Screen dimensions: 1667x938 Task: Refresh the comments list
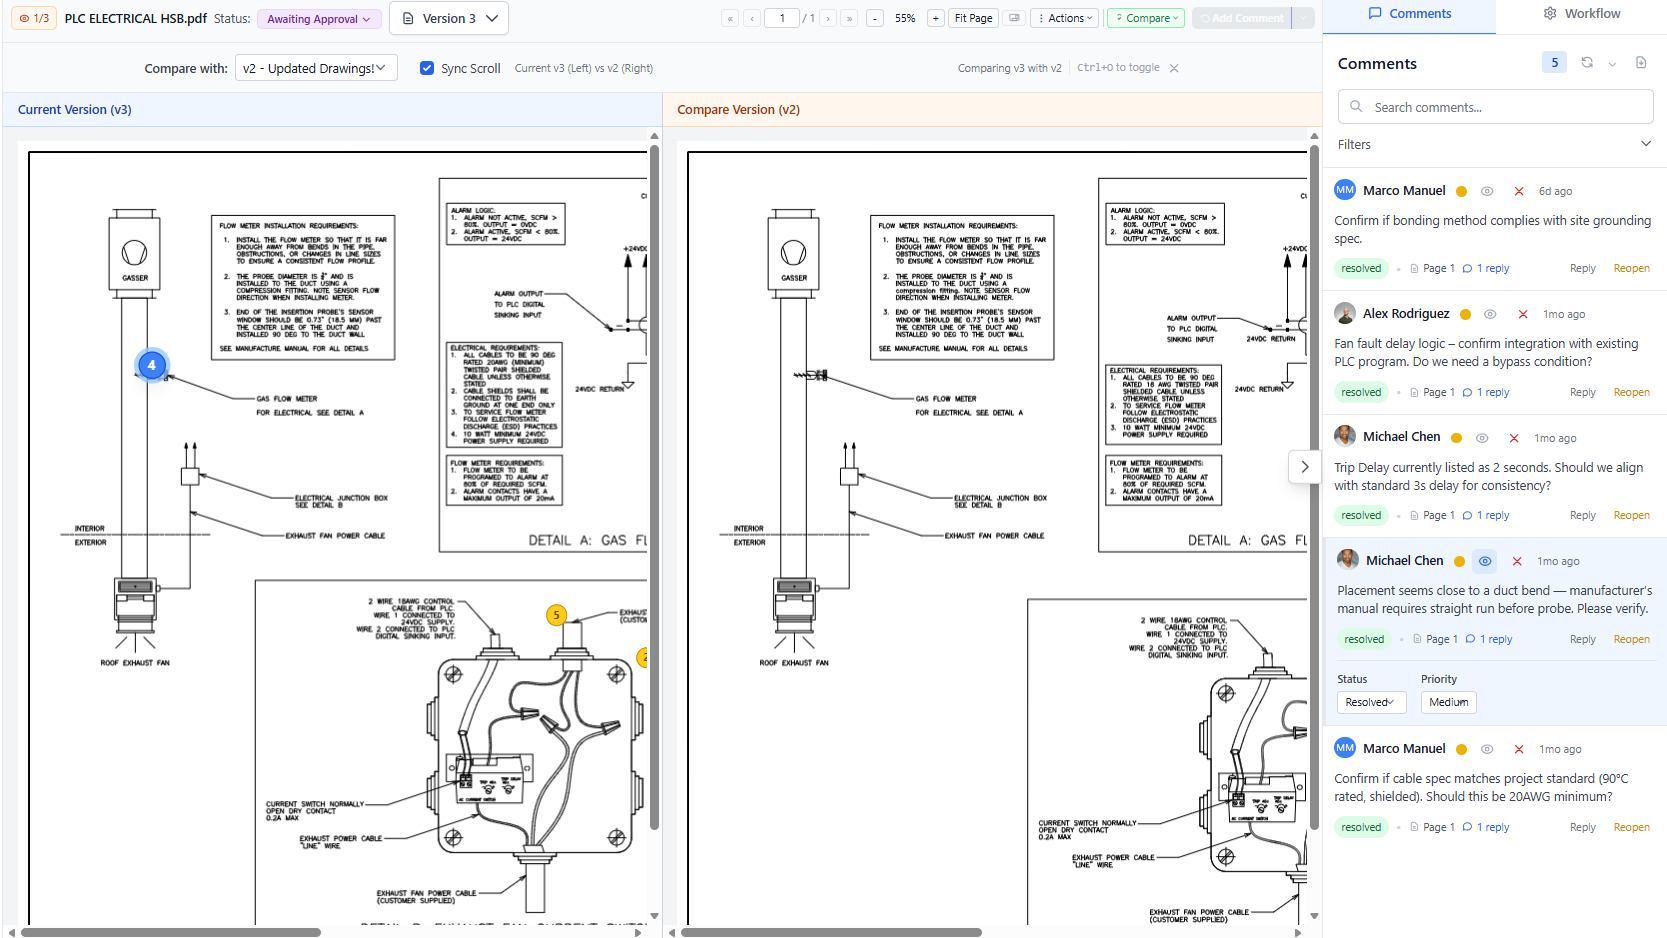tap(1587, 62)
